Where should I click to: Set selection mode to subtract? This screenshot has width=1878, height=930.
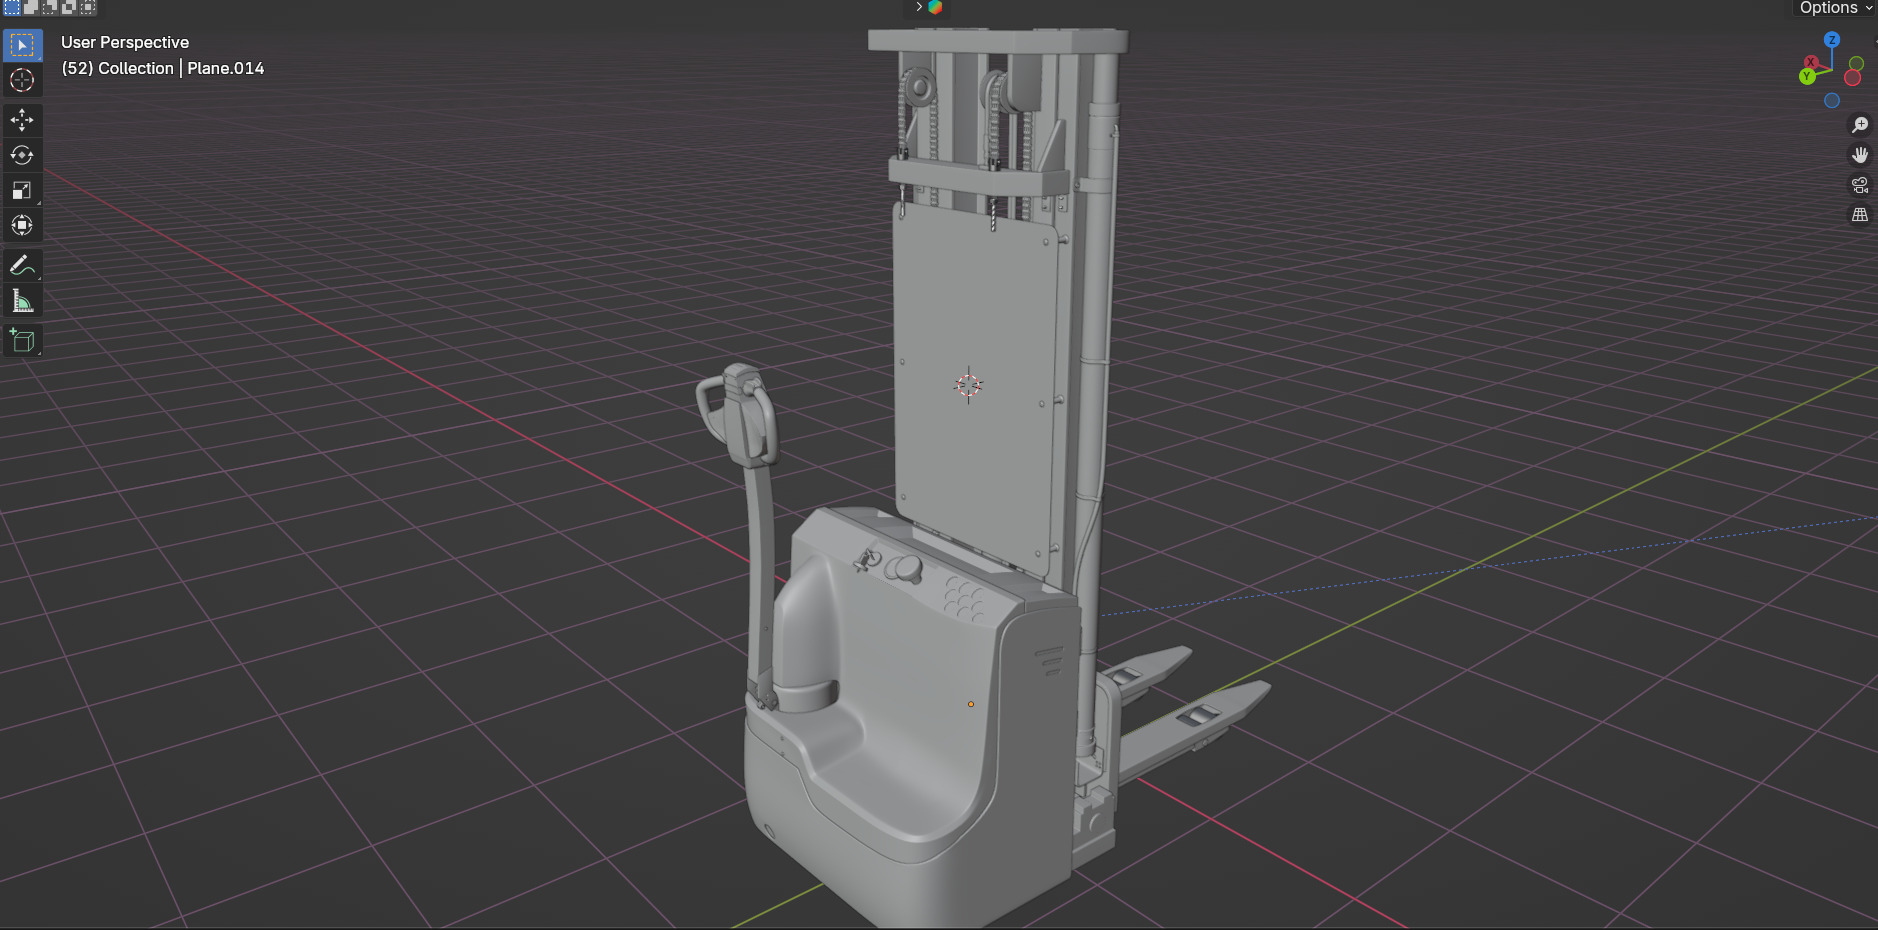[x=49, y=7]
